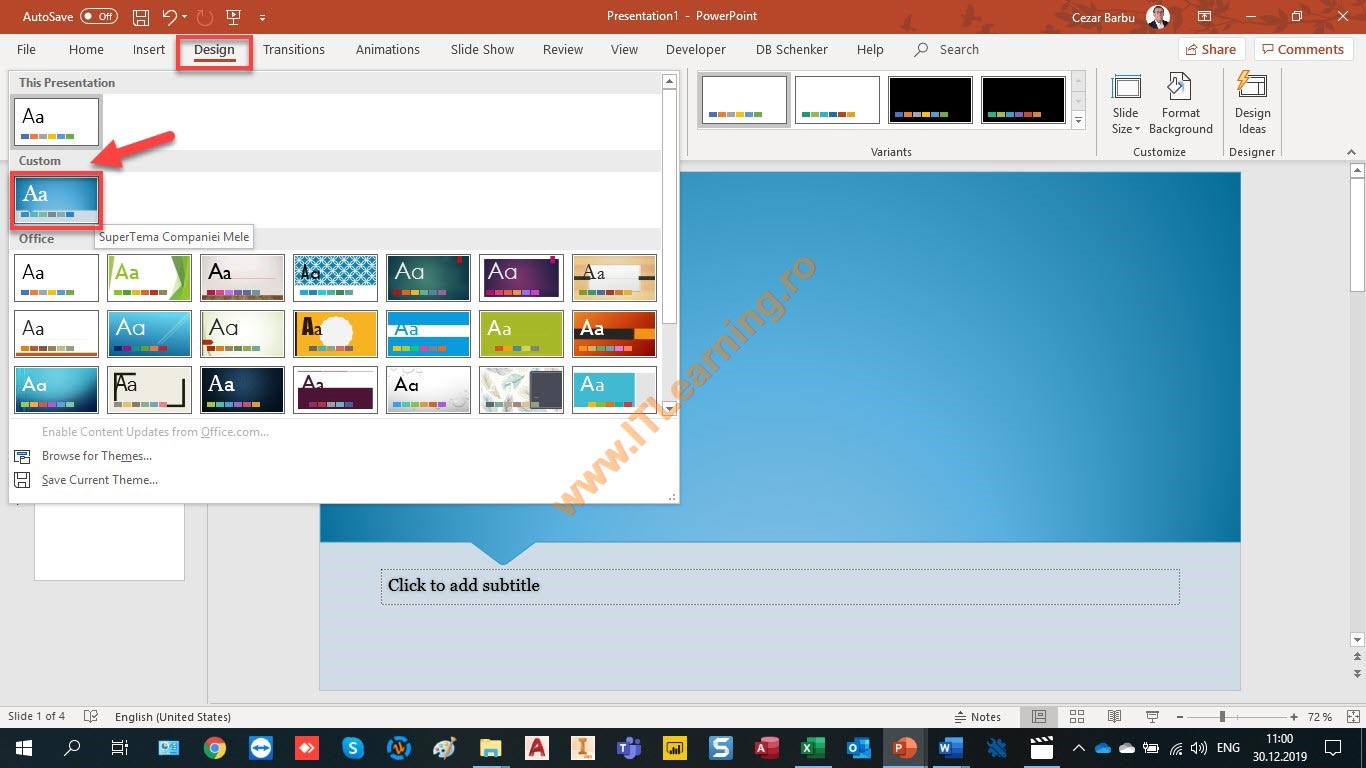Expand the Variants gallery More arrow

(1078, 120)
